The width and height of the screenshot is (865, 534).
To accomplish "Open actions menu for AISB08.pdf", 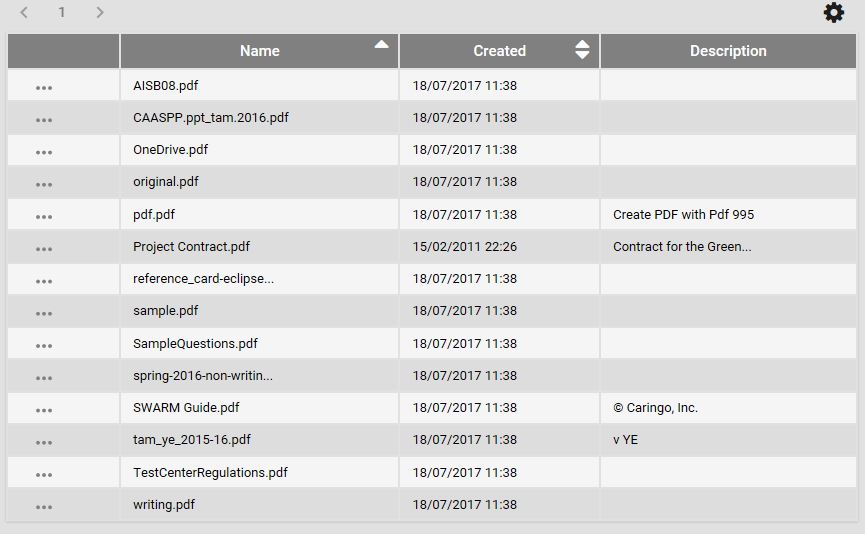I will pos(44,88).
